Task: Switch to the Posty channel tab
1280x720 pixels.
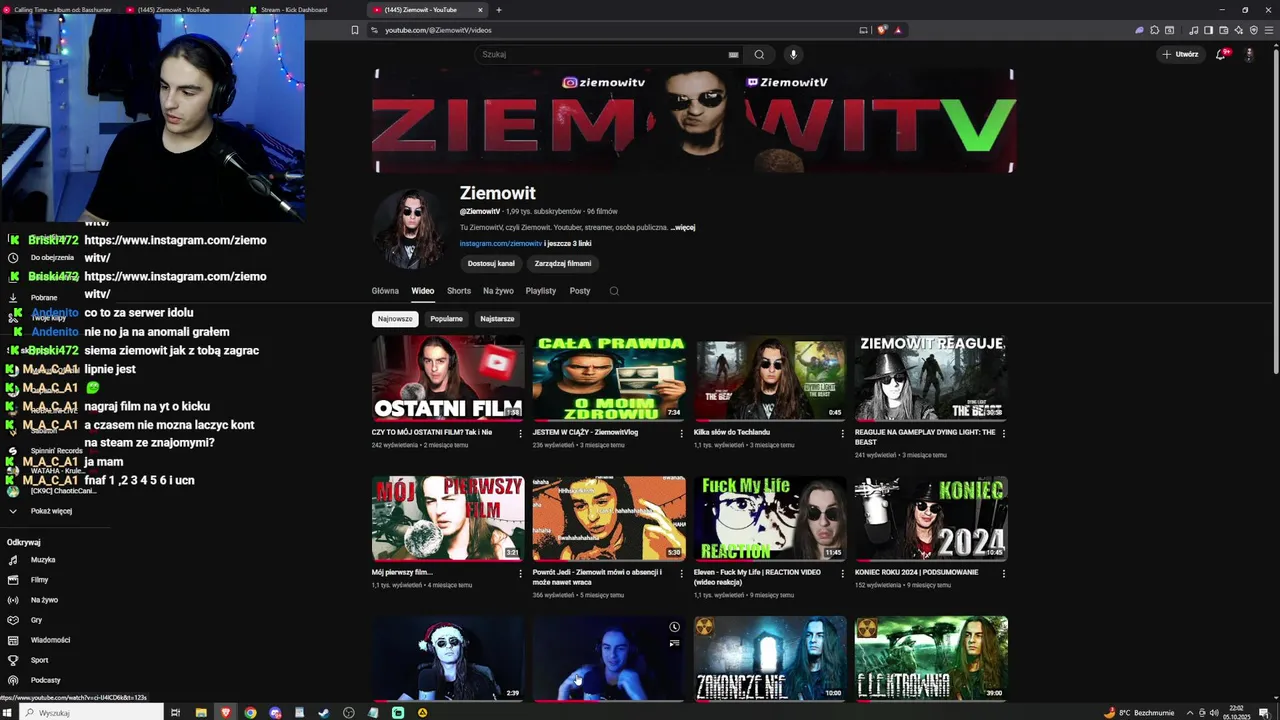Action: point(580,291)
